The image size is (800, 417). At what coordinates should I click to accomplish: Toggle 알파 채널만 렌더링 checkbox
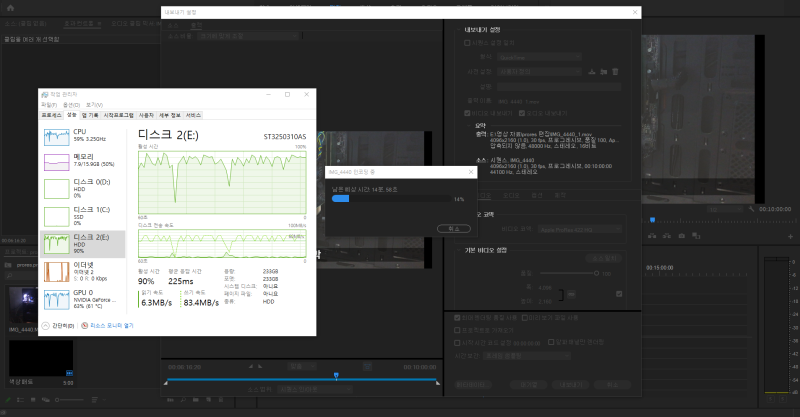pyautogui.click(x=551, y=342)
